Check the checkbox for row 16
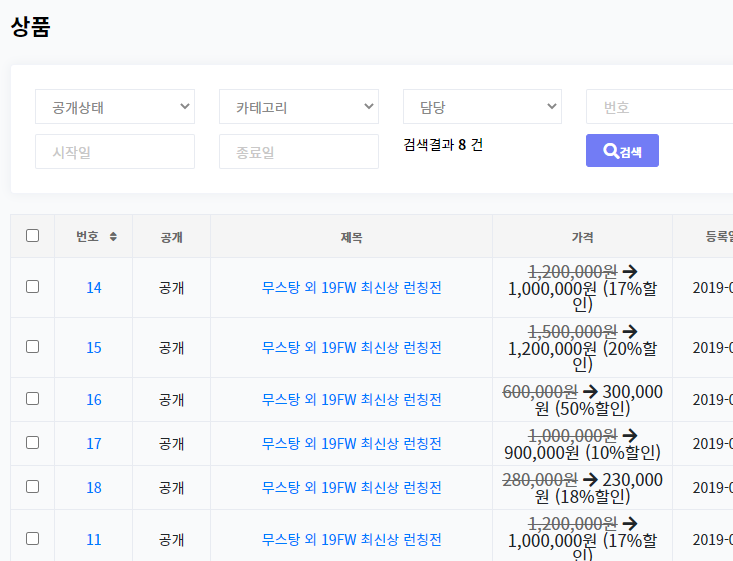The image size is (733, 561). pos(32,399)
